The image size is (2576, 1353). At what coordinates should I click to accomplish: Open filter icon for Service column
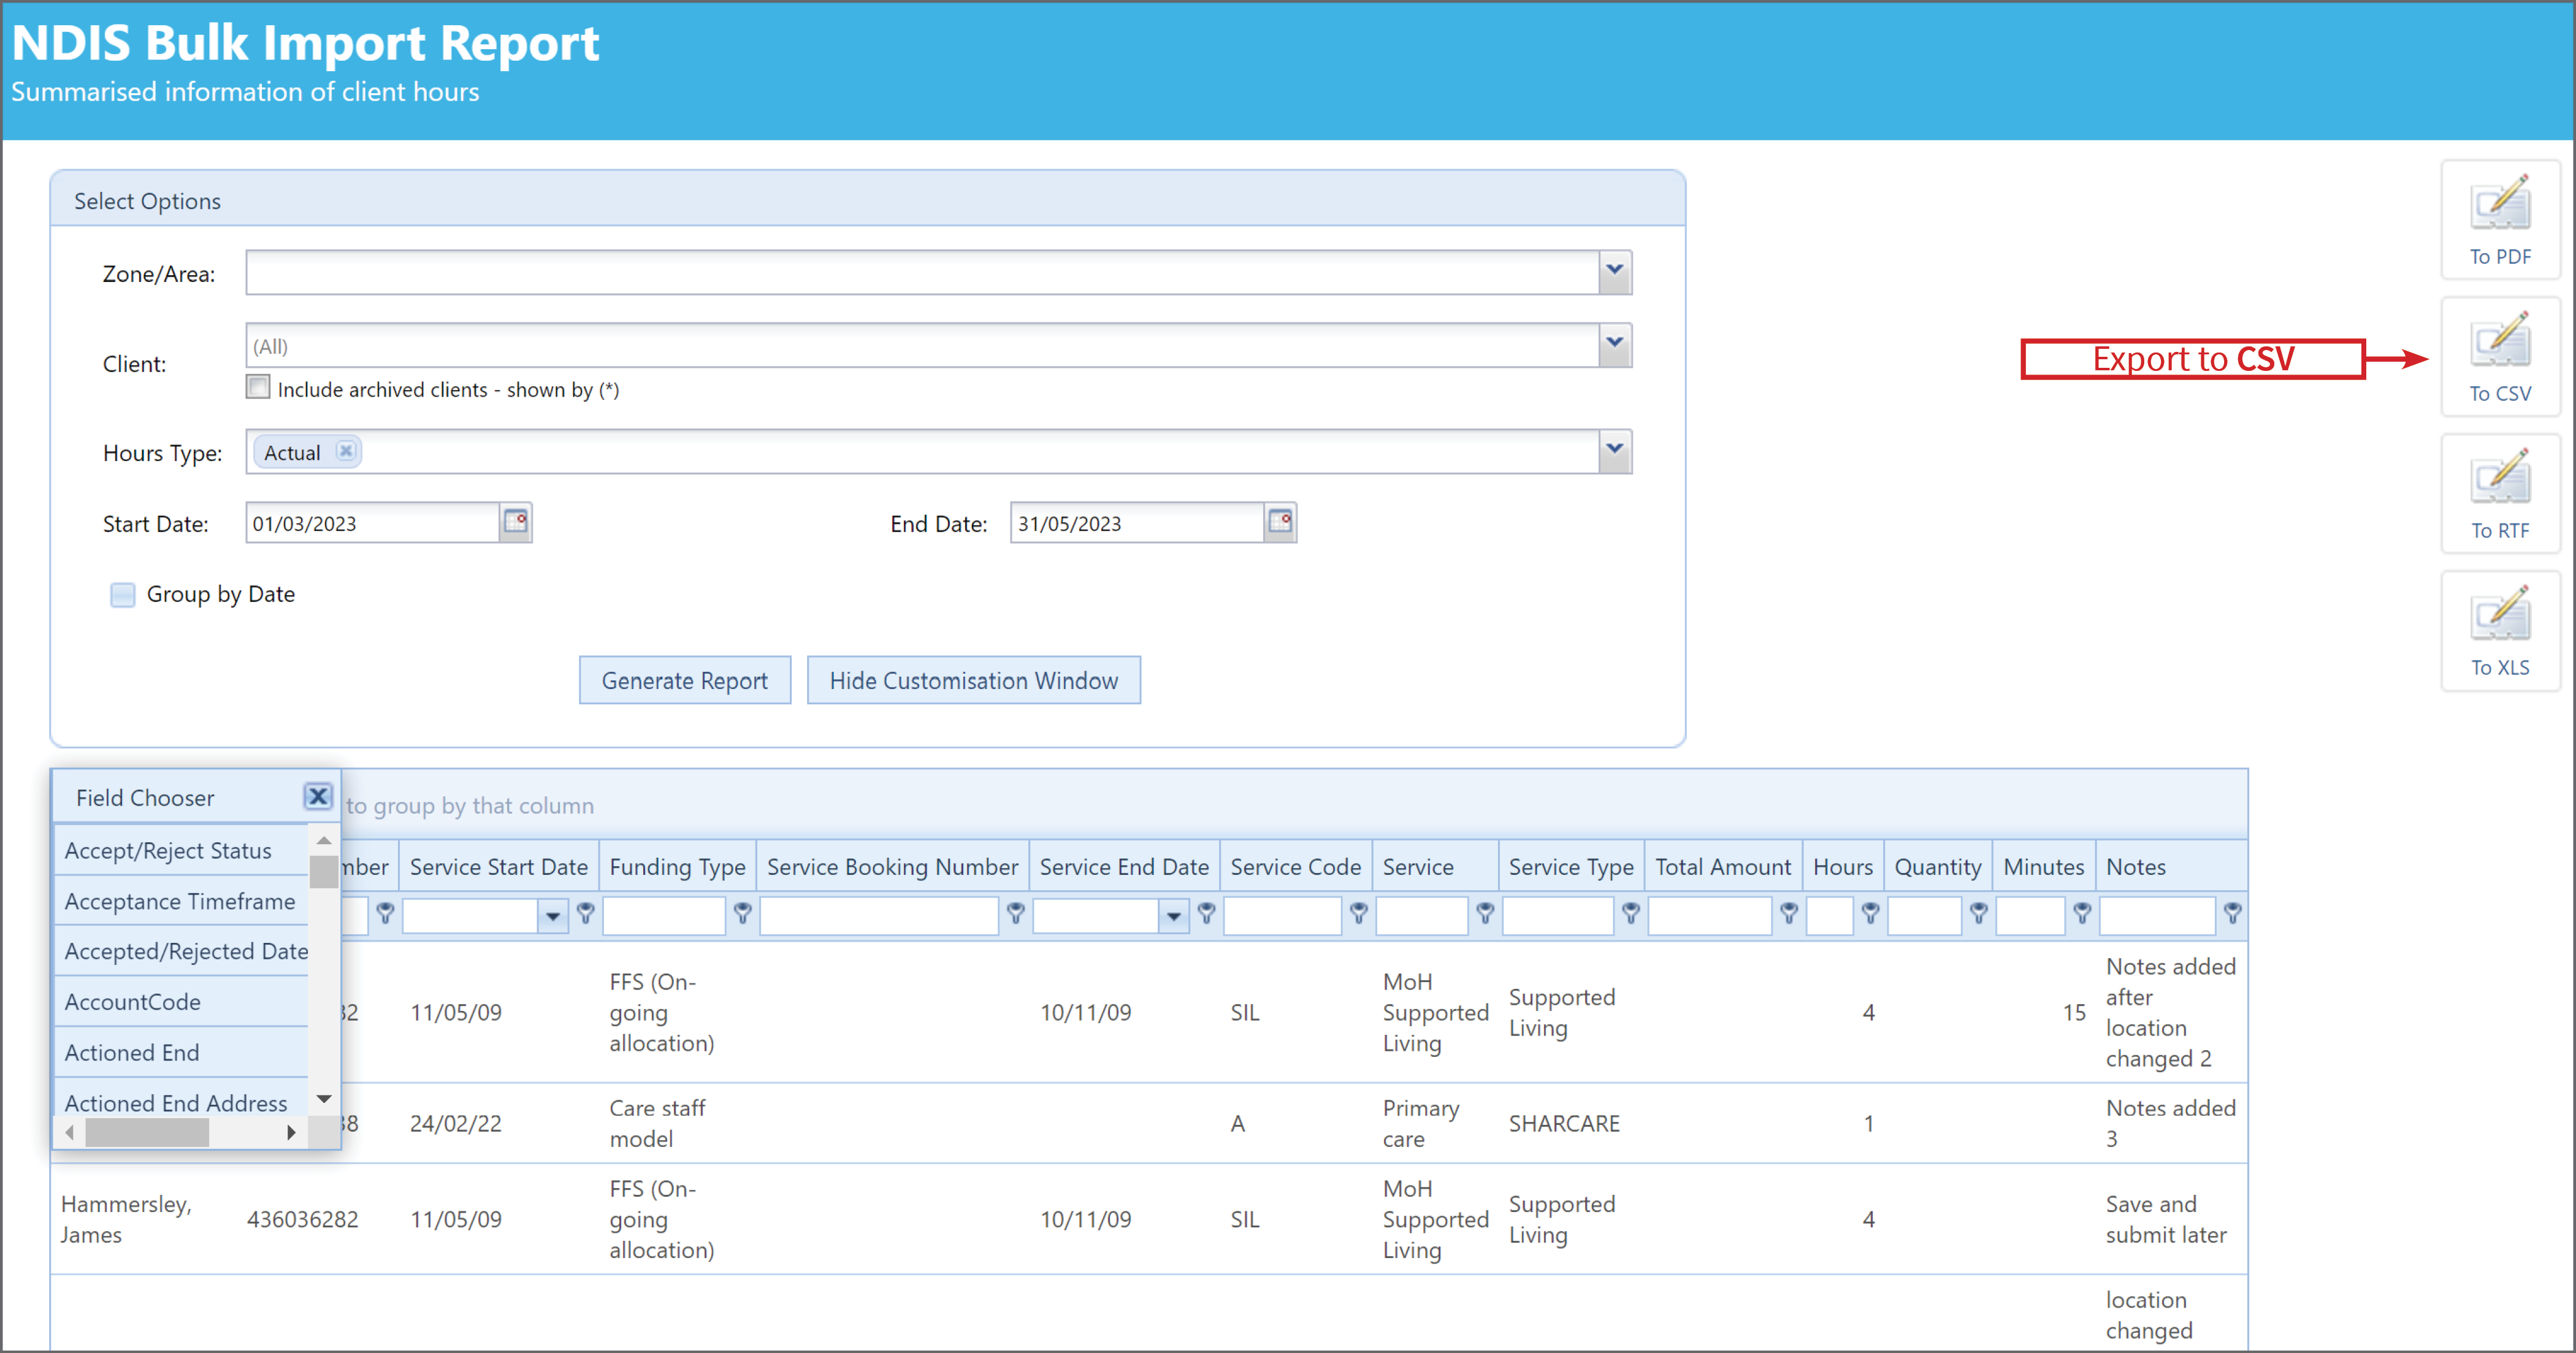click(1485, 913)
